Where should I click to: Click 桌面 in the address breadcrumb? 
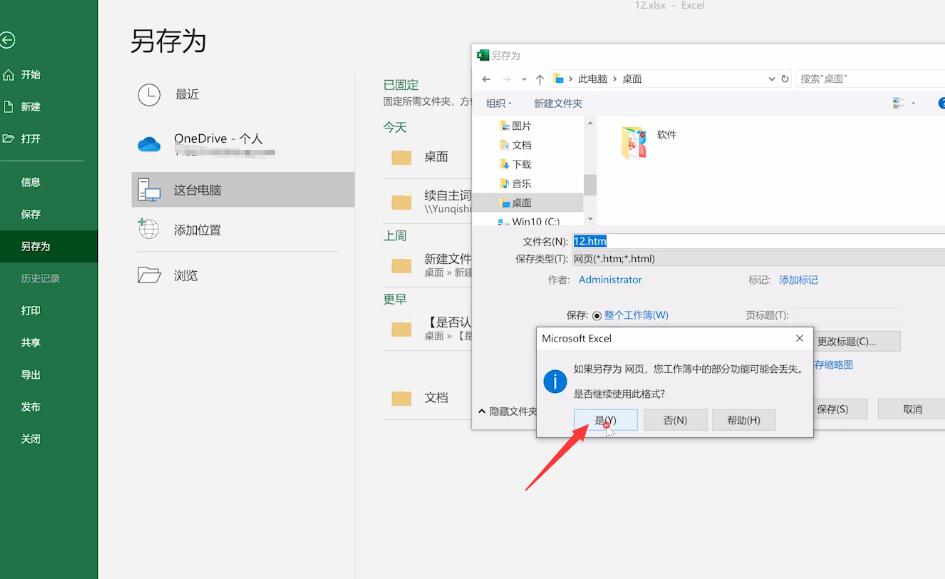point(632,79)
